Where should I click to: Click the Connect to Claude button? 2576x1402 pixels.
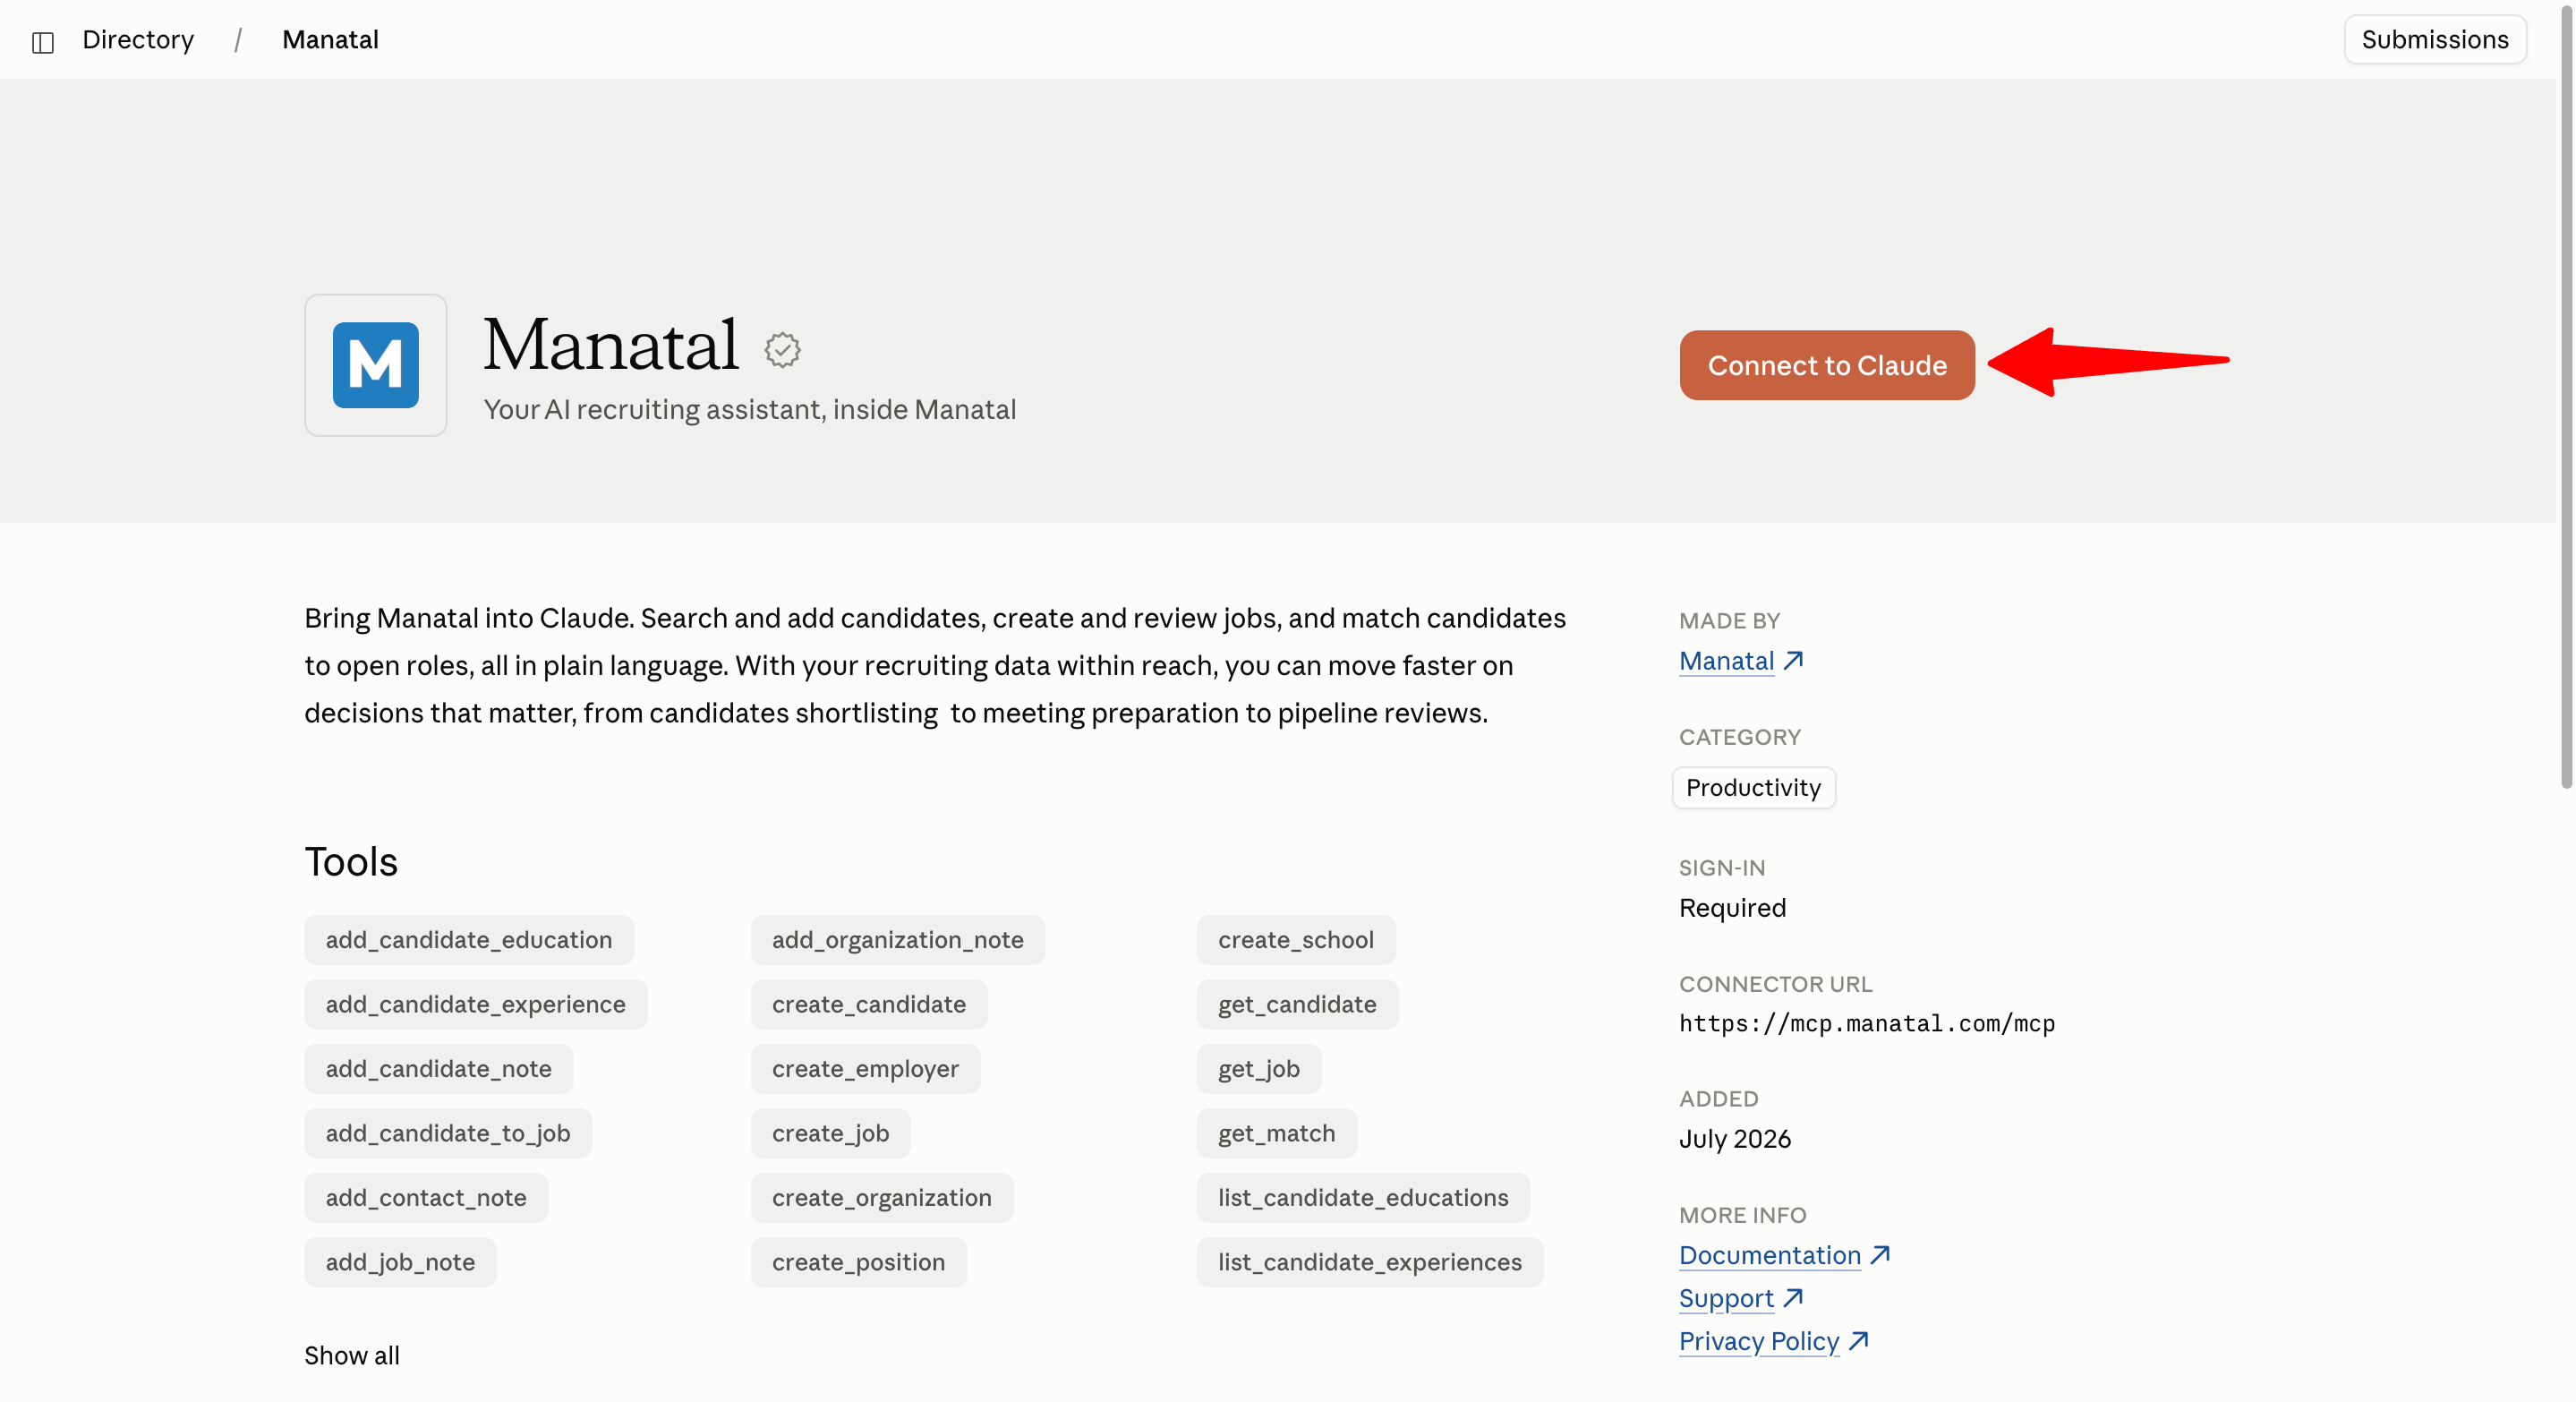pos(1827,365)
